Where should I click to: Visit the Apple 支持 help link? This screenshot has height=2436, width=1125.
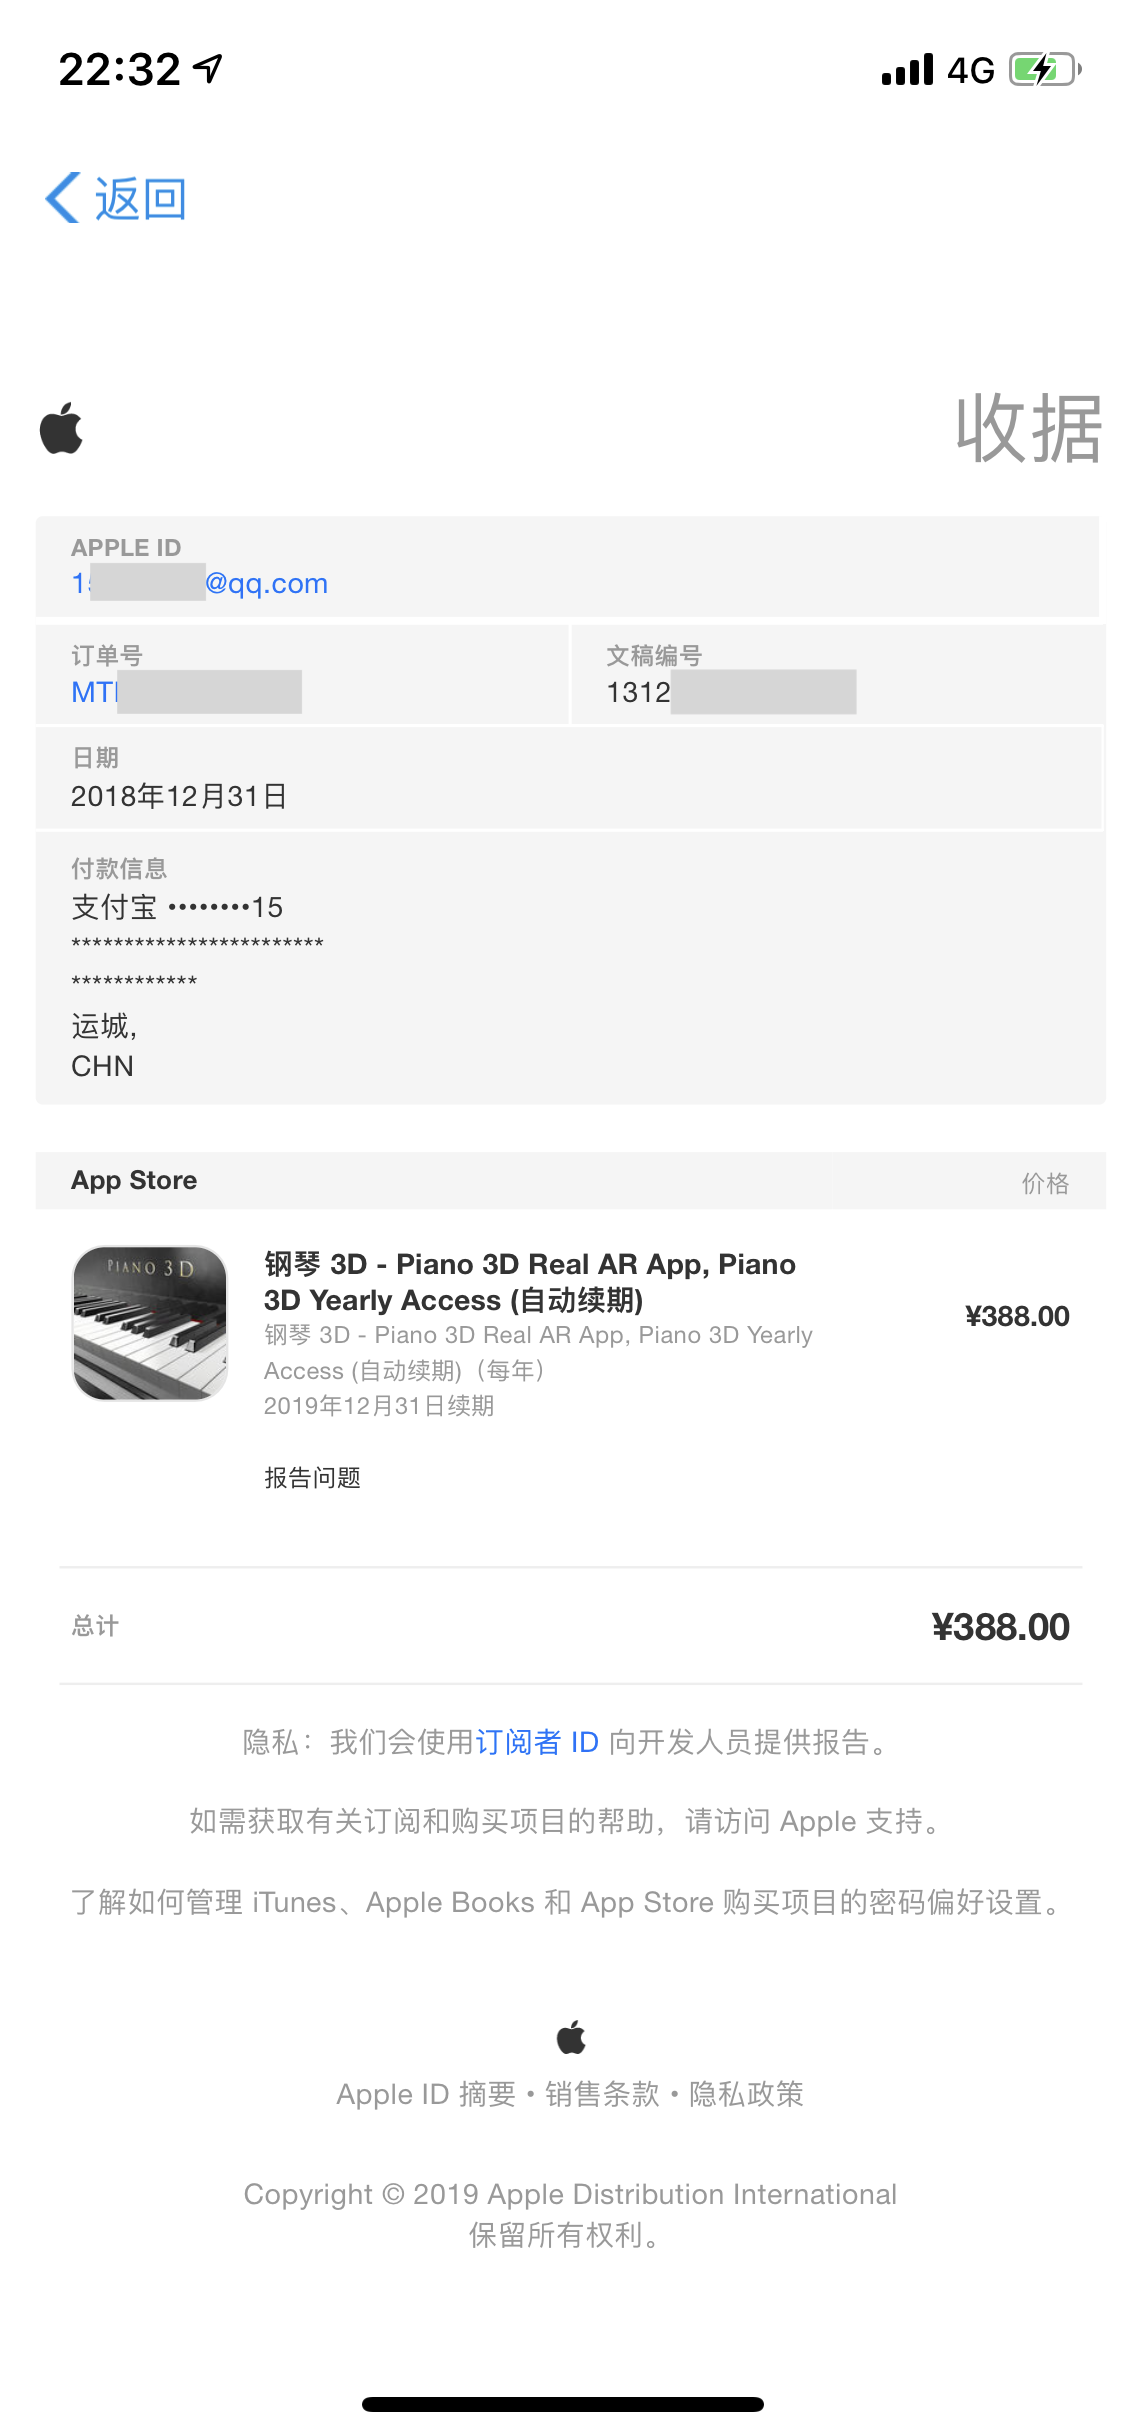[858, 1821]
